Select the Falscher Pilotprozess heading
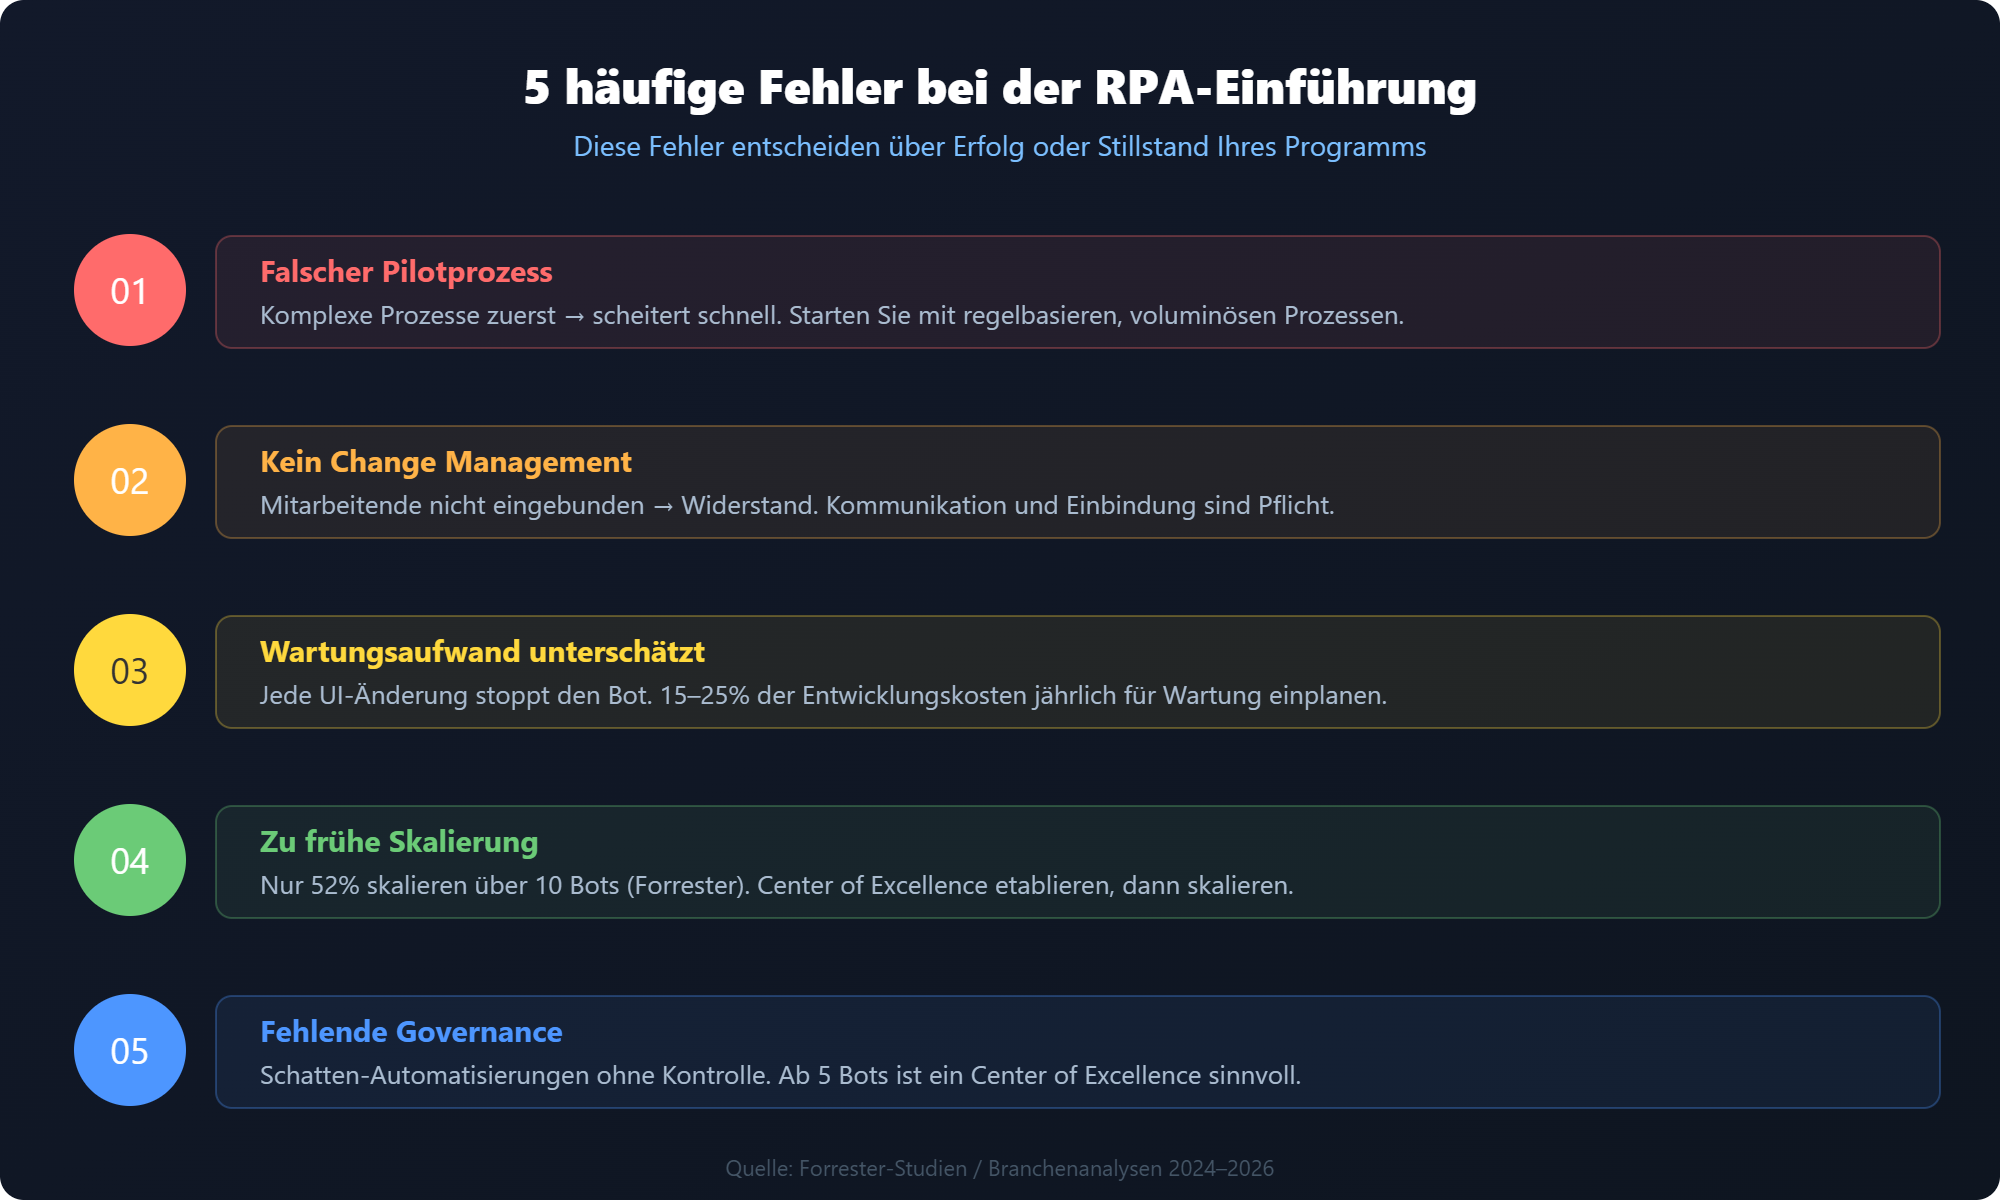This screenshot has height=1200, width=2000. point(406,272)
